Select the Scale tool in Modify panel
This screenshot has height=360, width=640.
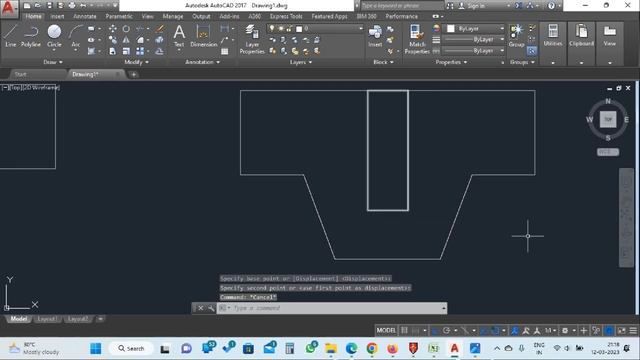[x=126, y=51]
